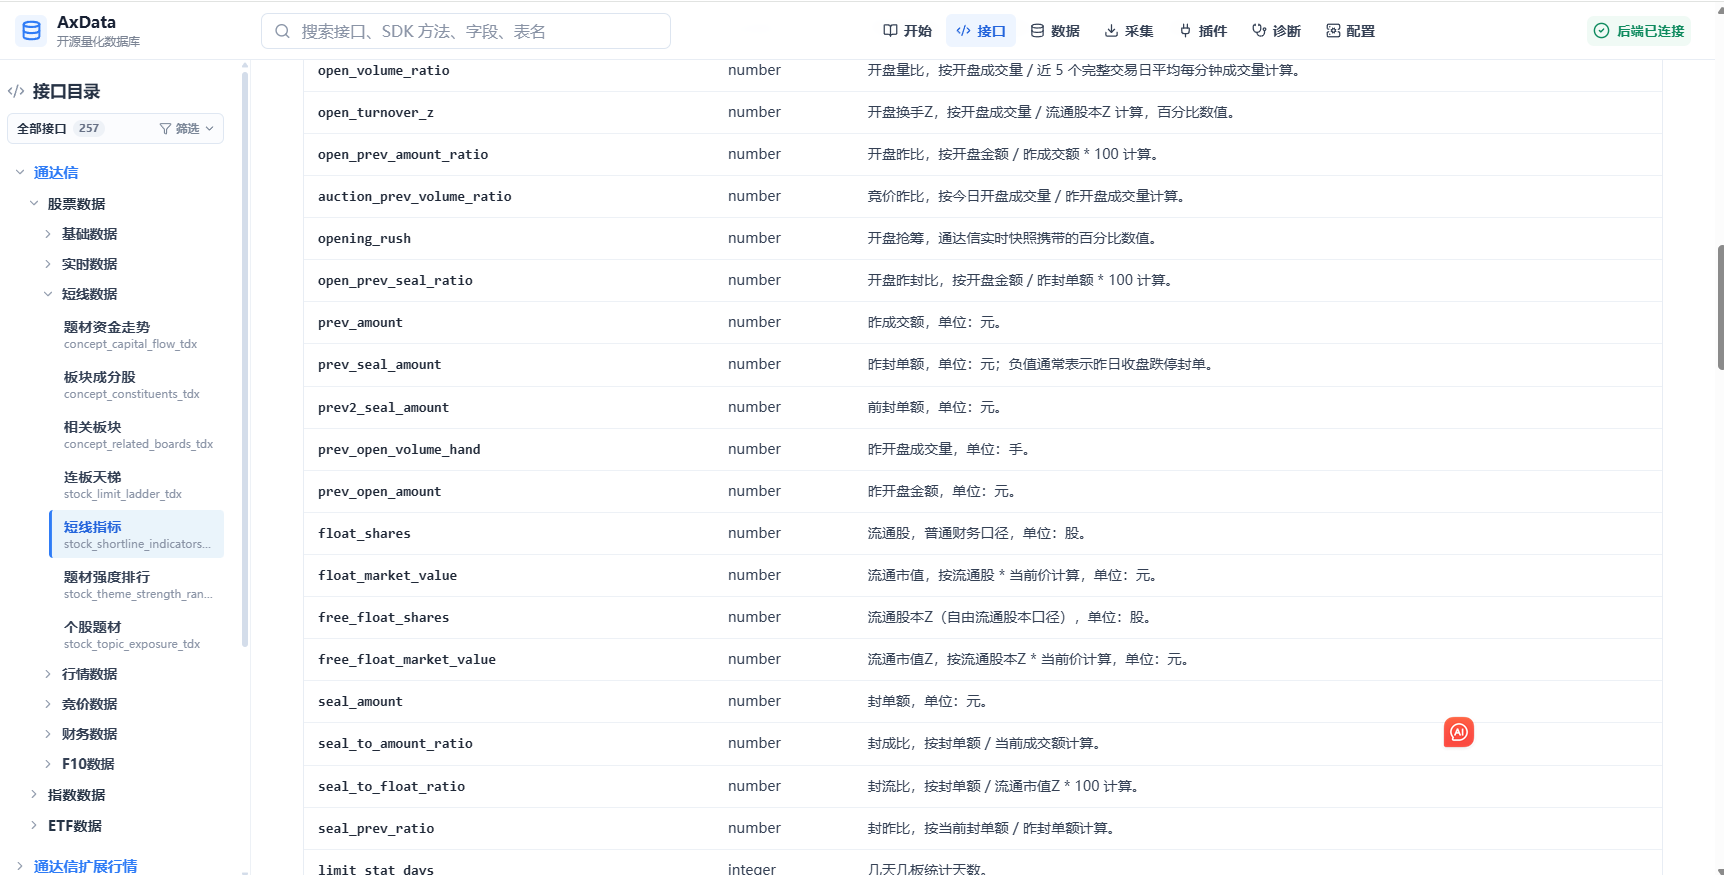Click the seal_amount field name
This screenshot has height=875, width=1724.
(360, 701)
